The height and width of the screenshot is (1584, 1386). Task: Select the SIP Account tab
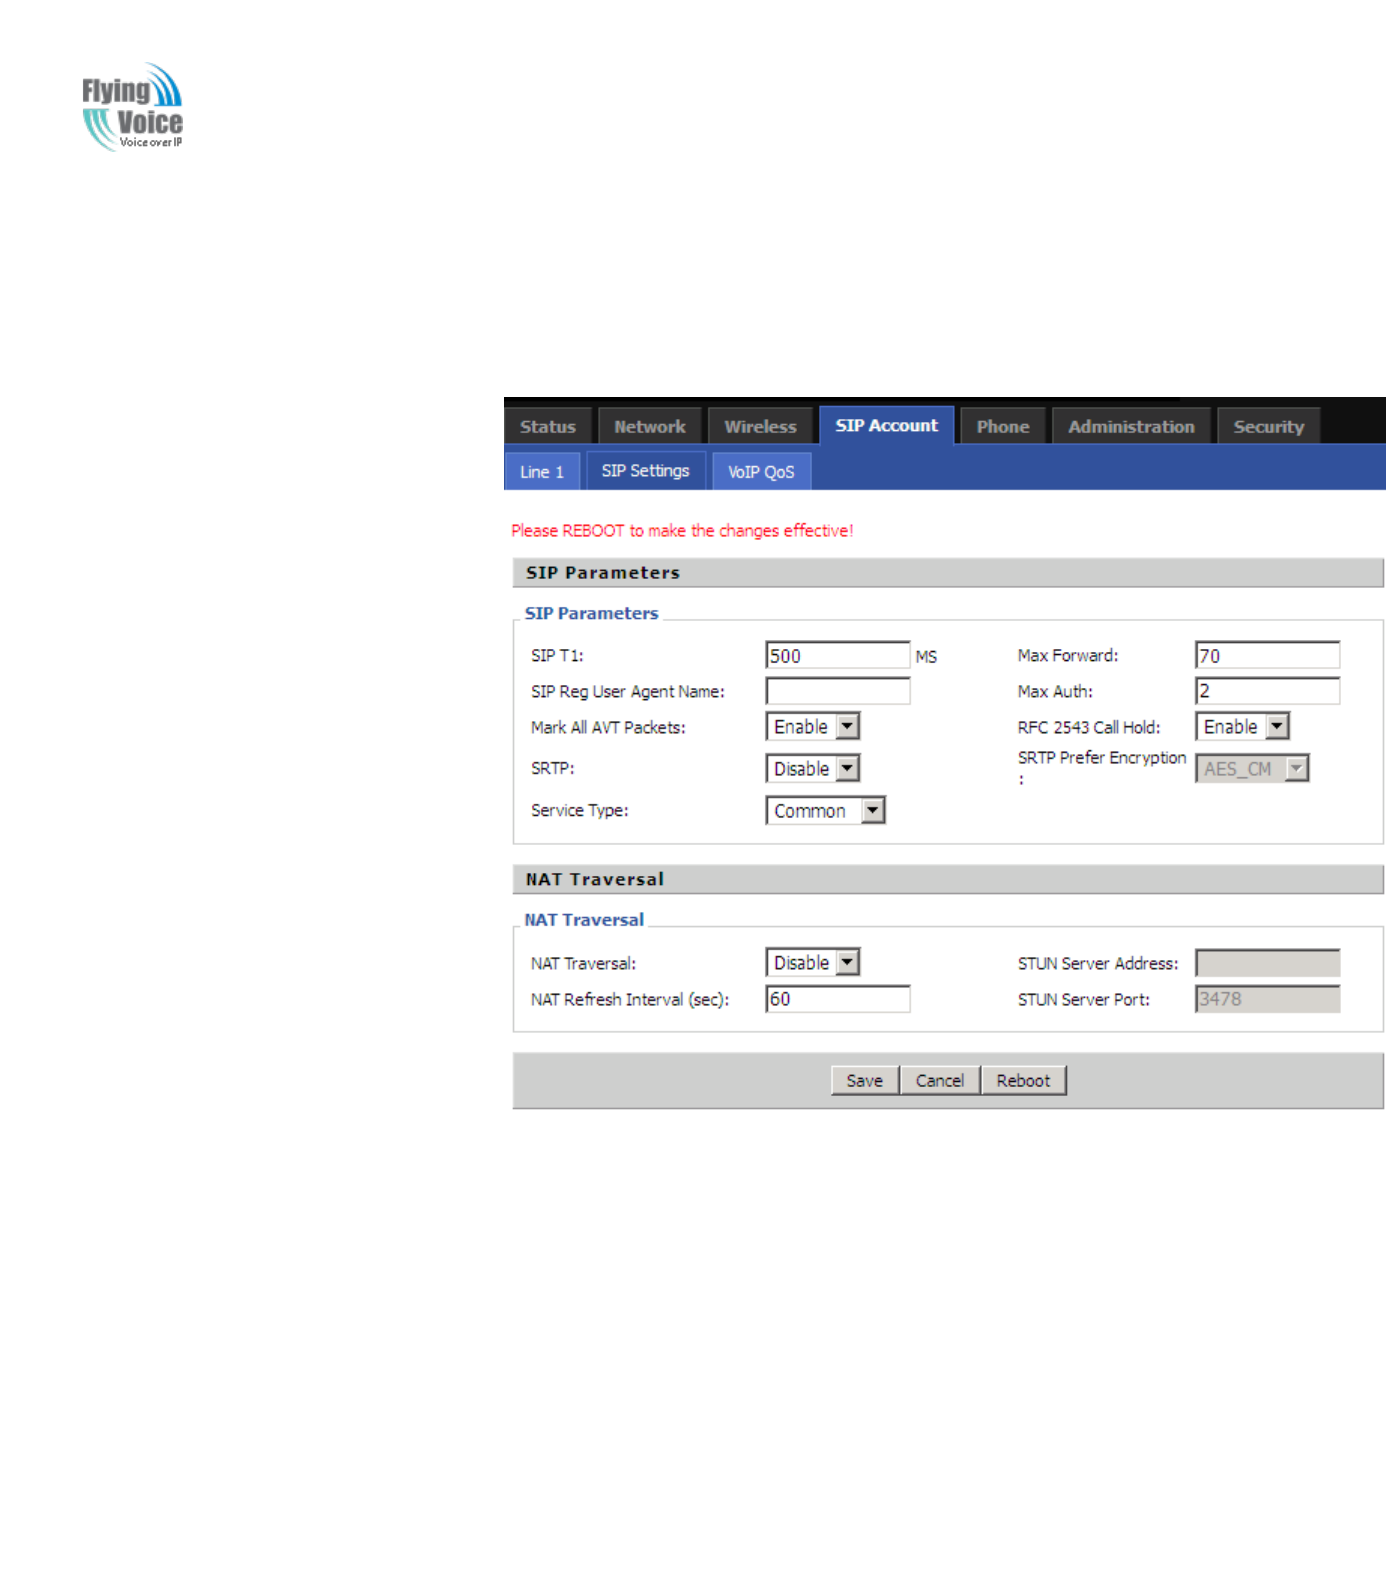coord(887,425)
